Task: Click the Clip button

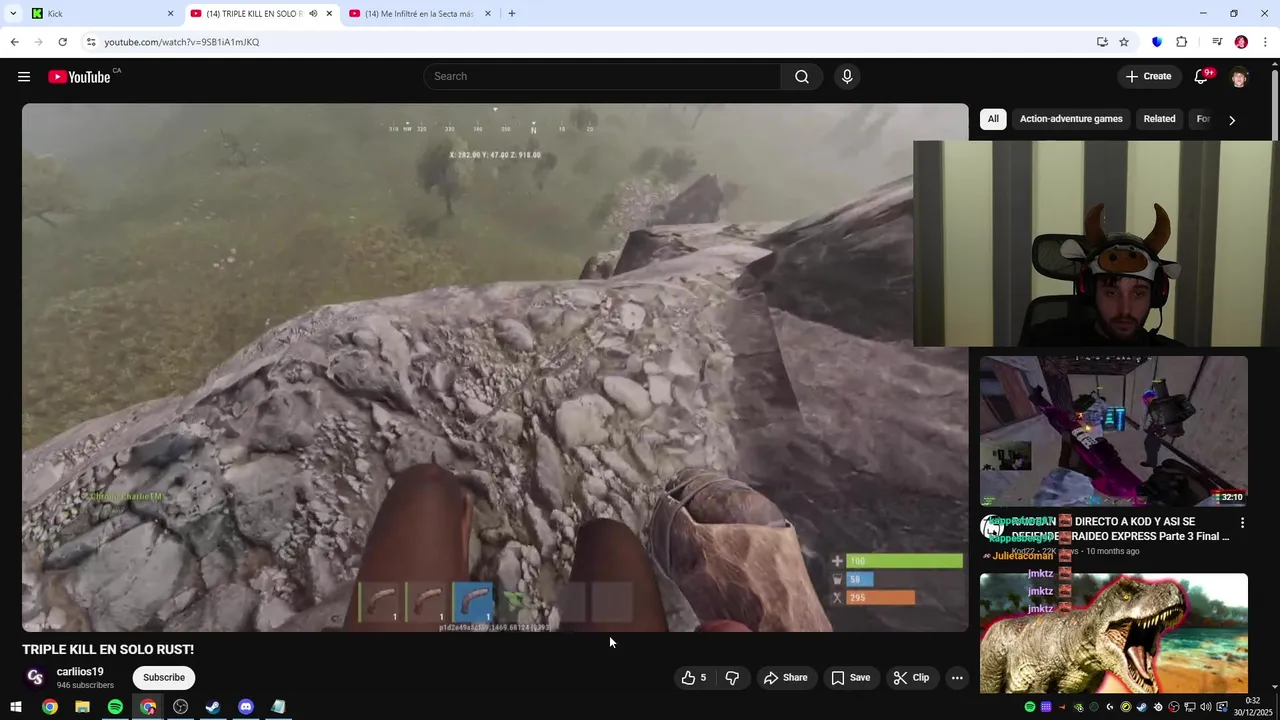Action: [x=911, y=678]
